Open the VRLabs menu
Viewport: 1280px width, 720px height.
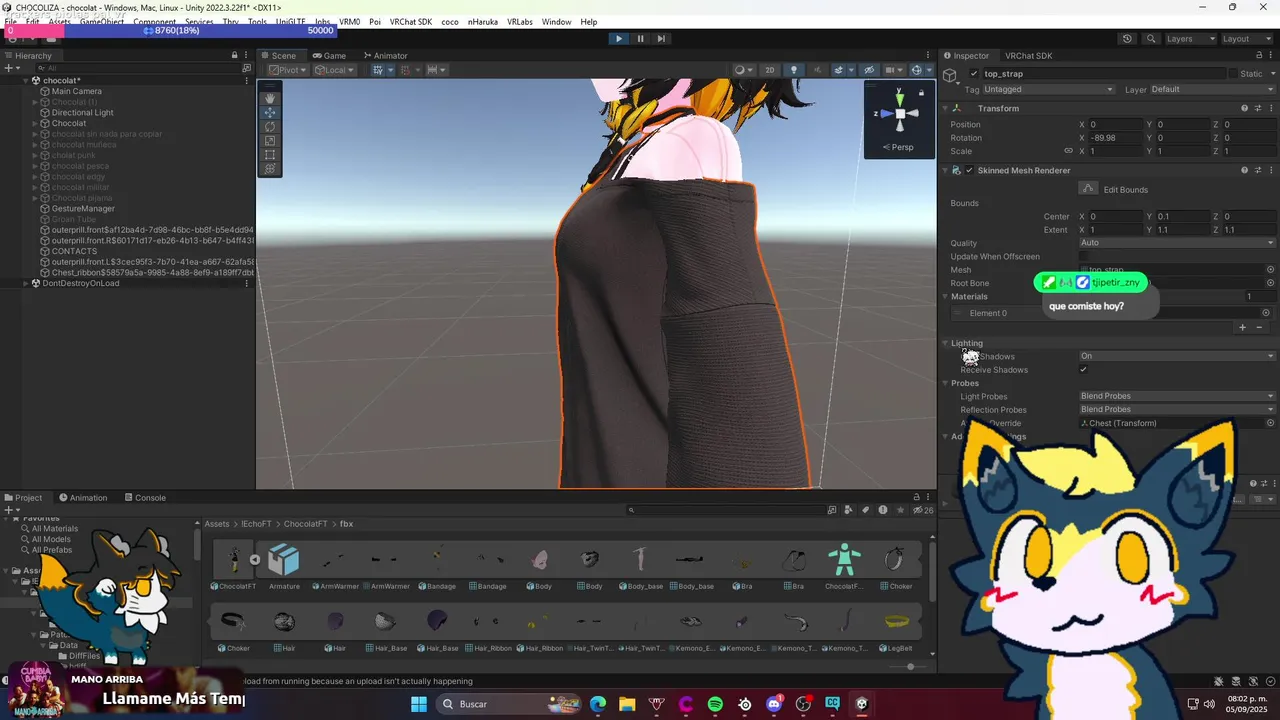point(519,22)
